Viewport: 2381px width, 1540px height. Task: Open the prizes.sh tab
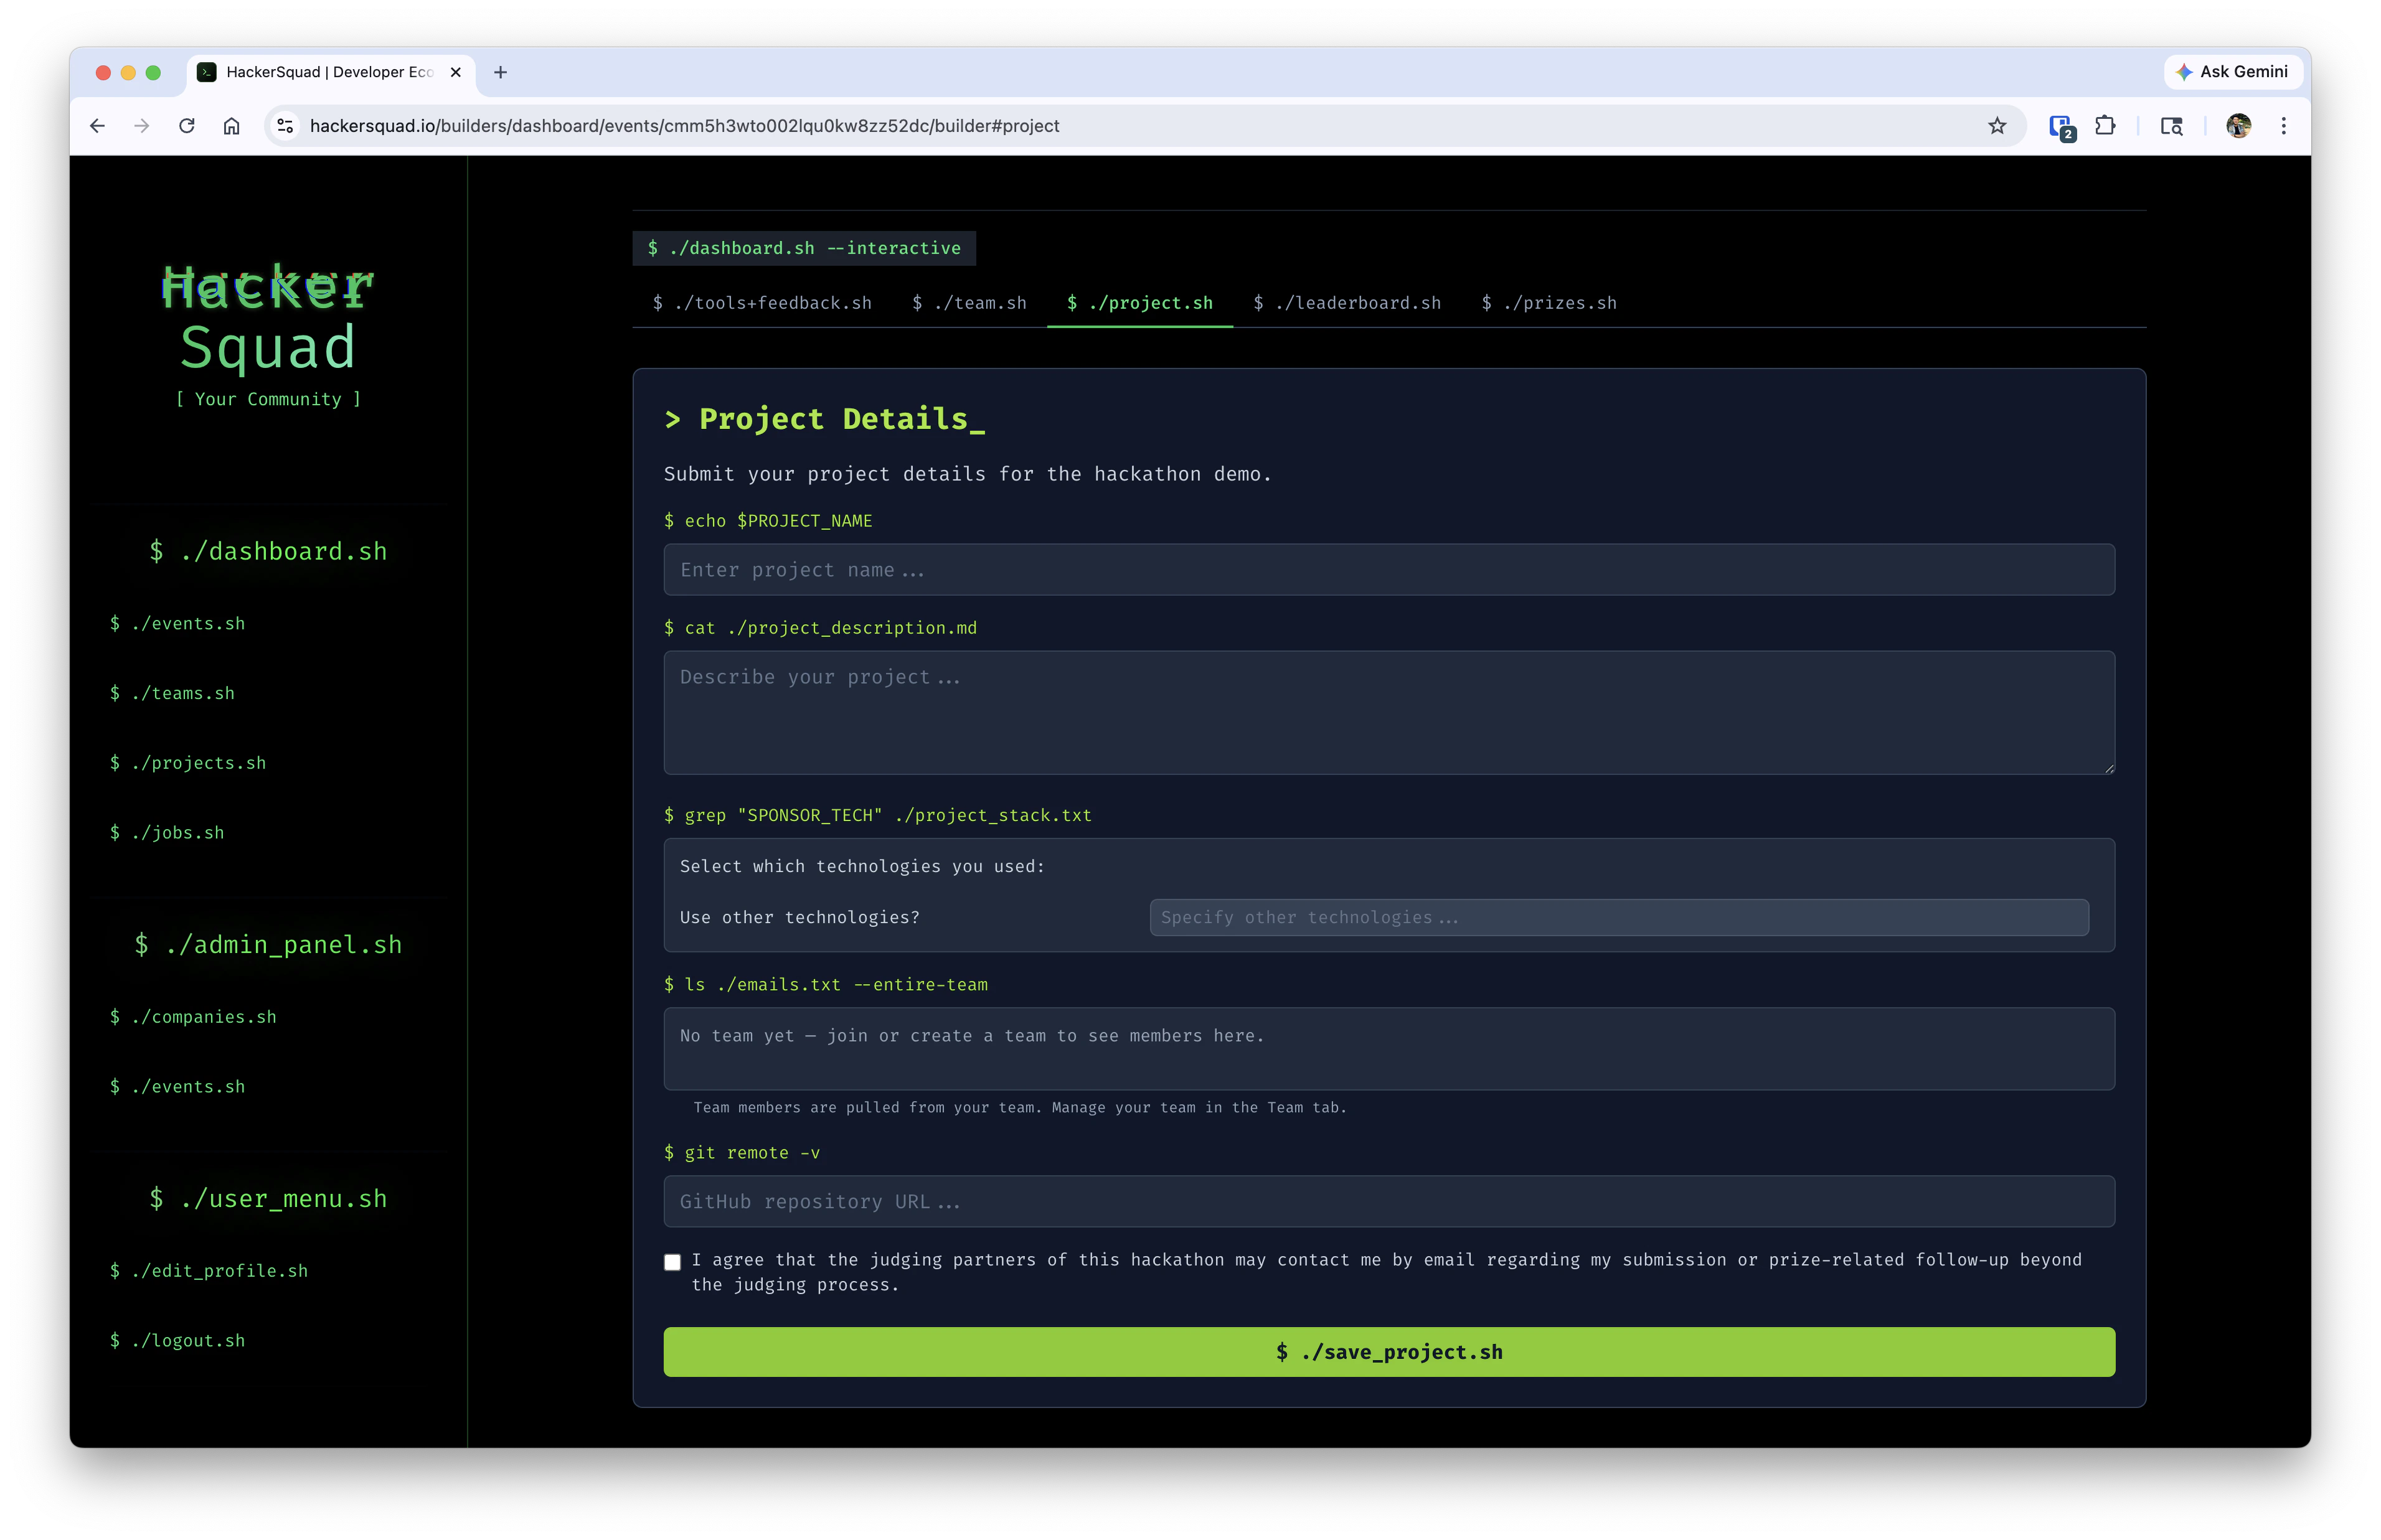1549,303
